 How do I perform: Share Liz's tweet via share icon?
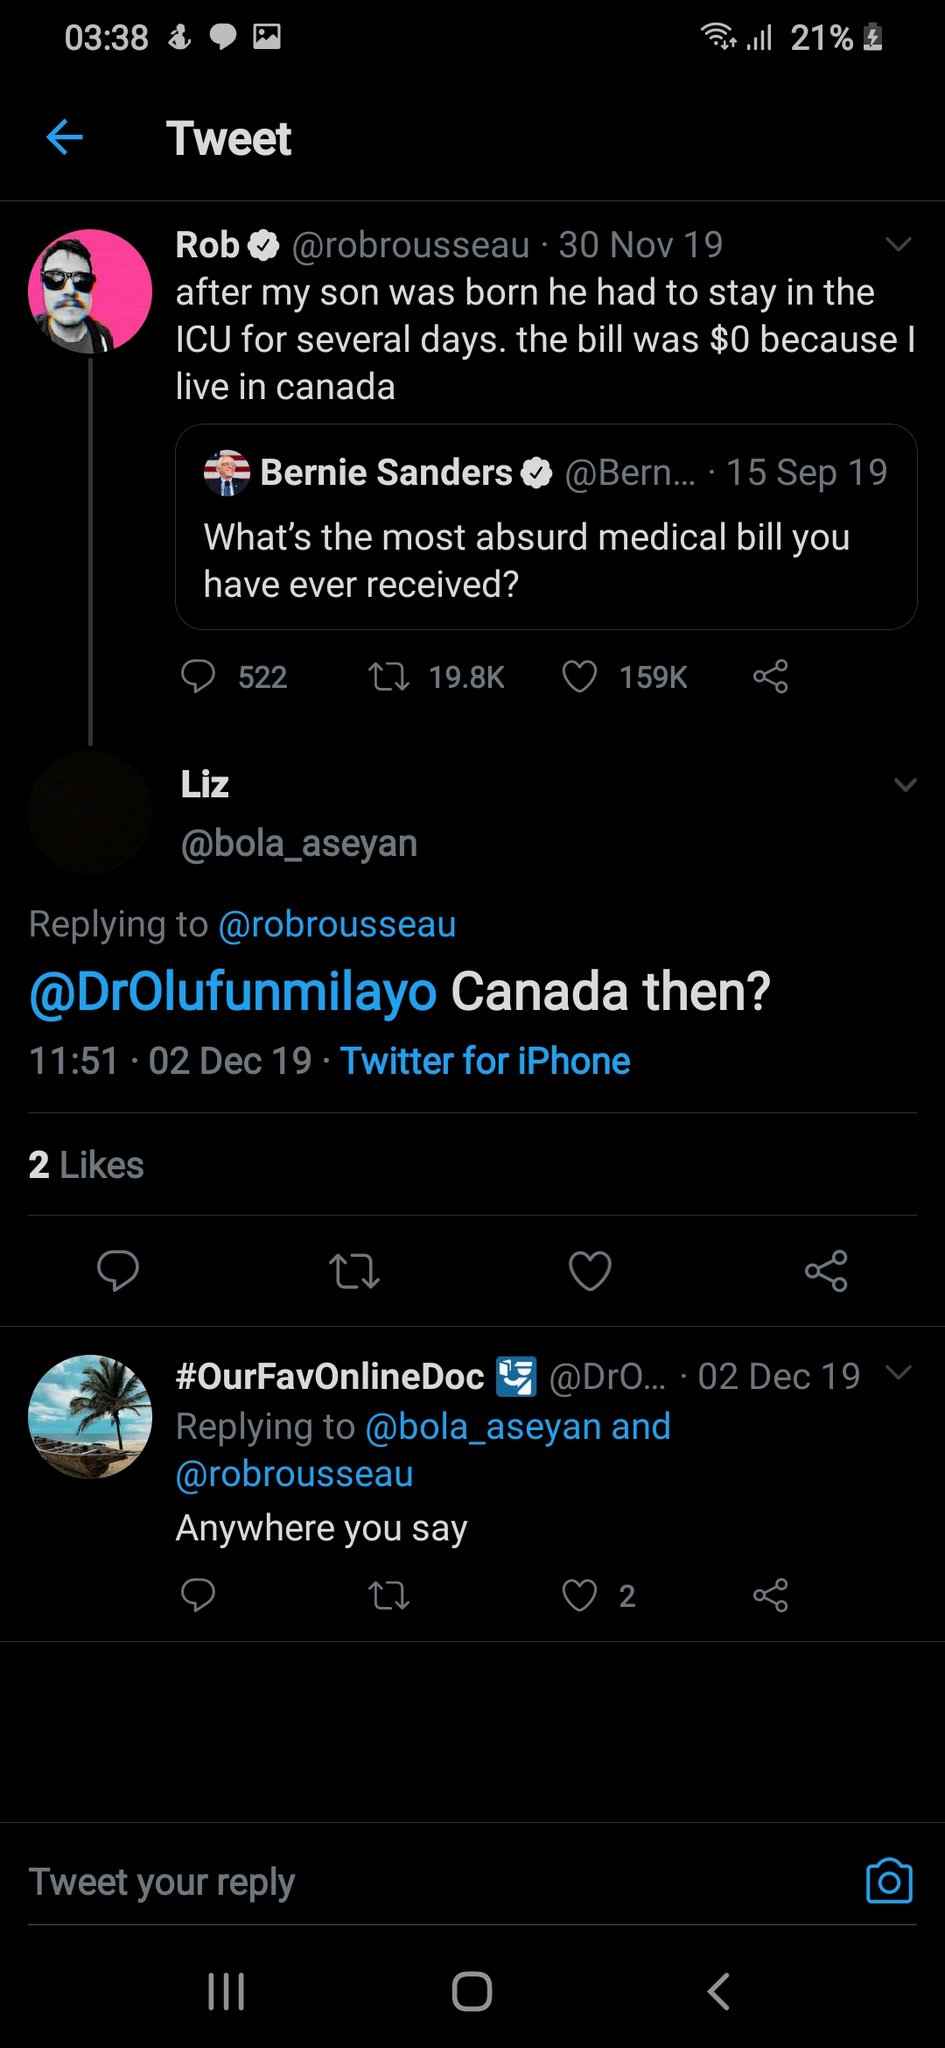click(826, 1271)
